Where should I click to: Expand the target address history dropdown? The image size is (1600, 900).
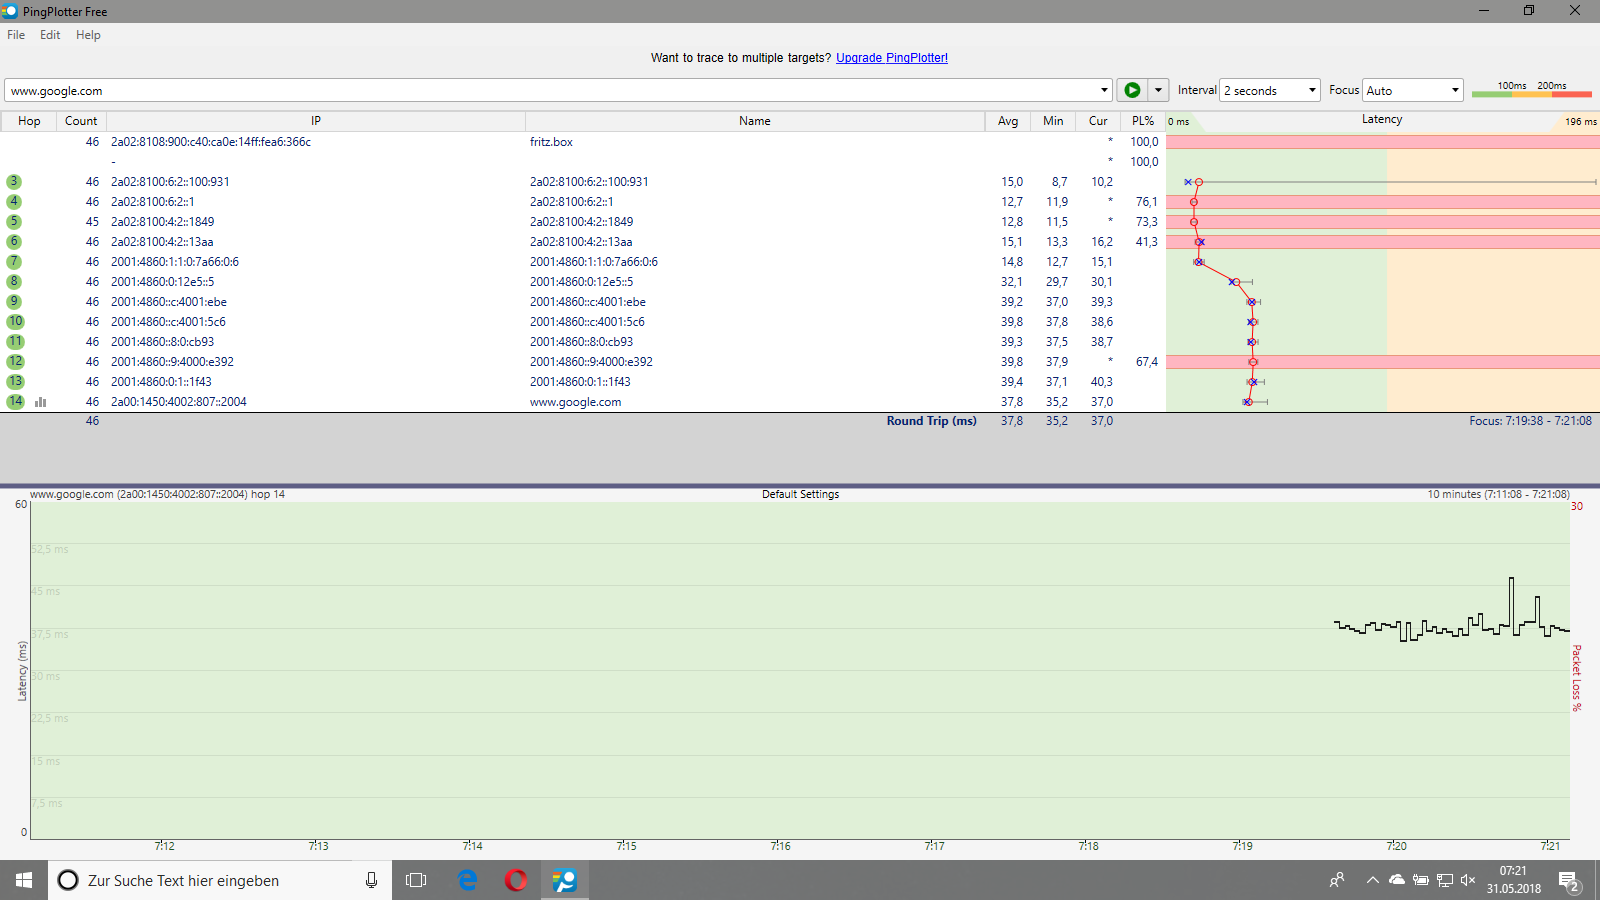(x=1104, y=90)
